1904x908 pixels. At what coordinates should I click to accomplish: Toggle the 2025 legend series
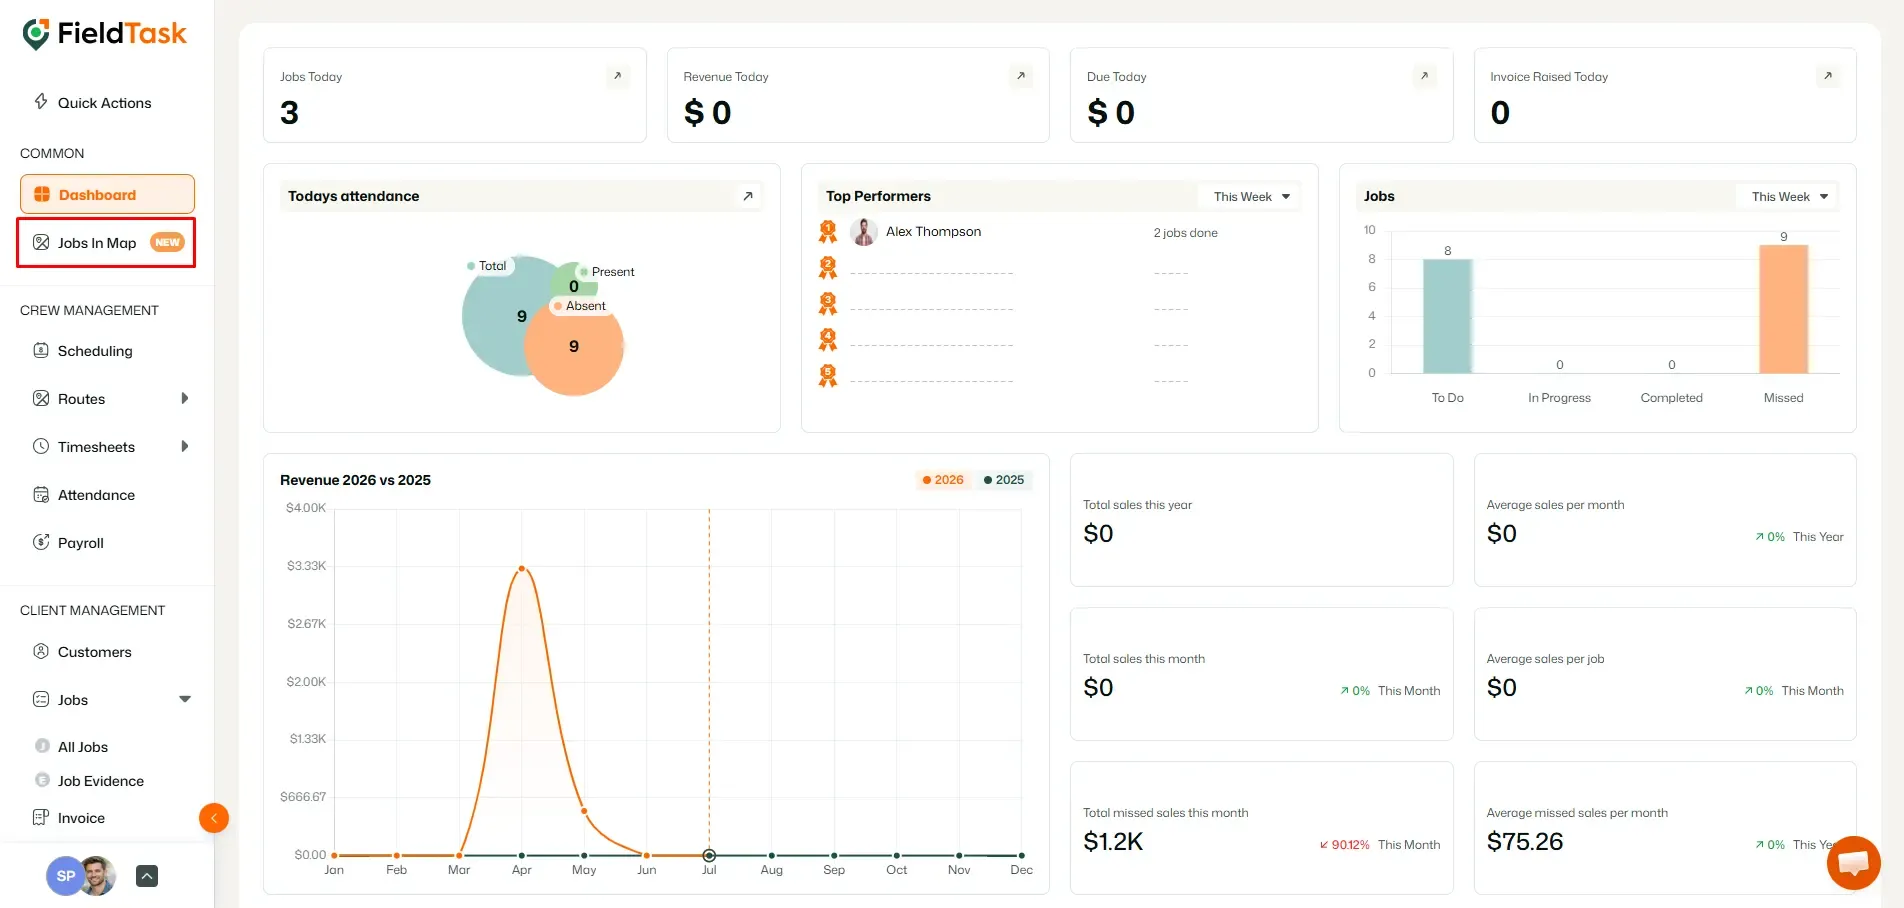click(x=1004, y=480)
